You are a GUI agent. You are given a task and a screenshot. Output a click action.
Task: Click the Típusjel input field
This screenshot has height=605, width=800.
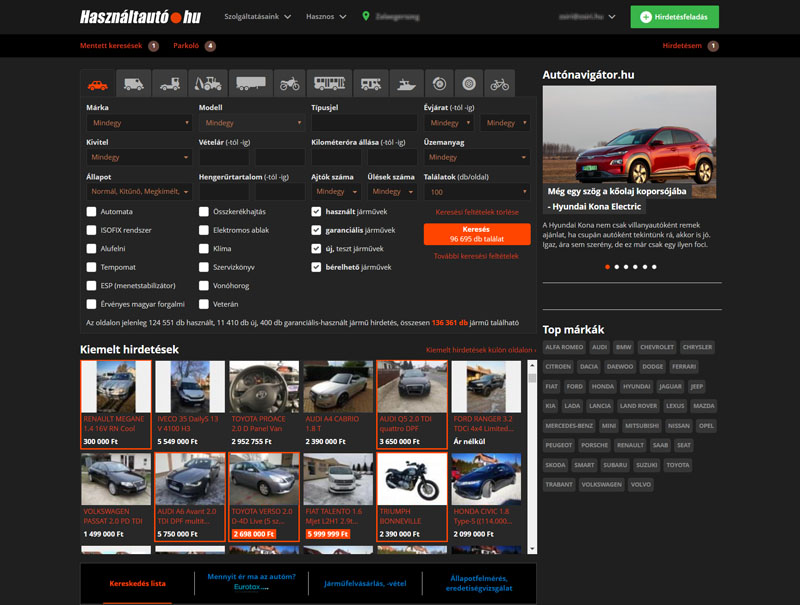(364, 123)
